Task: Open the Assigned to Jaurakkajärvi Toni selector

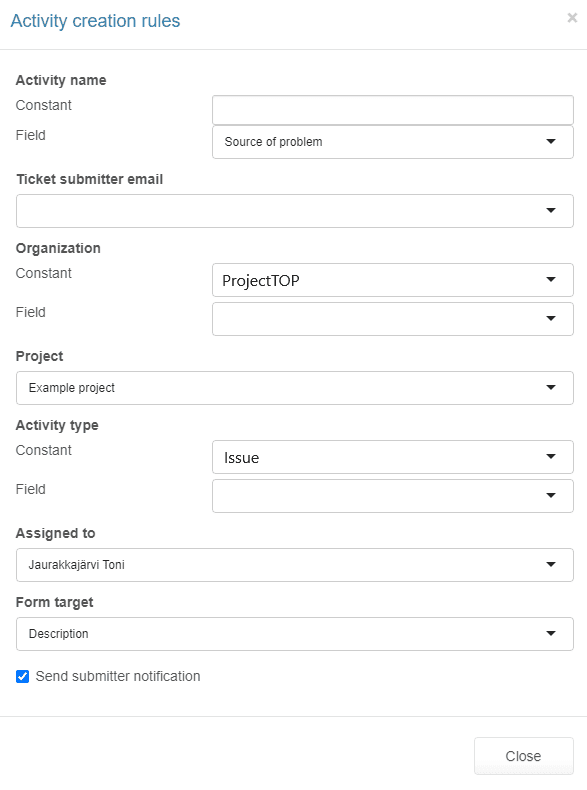Action: pos(295,565)
